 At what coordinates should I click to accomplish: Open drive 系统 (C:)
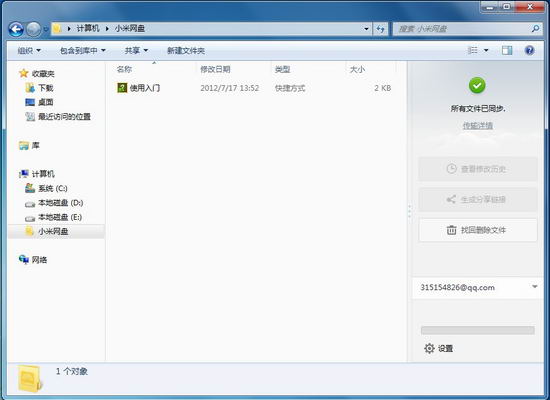(53, 188)
